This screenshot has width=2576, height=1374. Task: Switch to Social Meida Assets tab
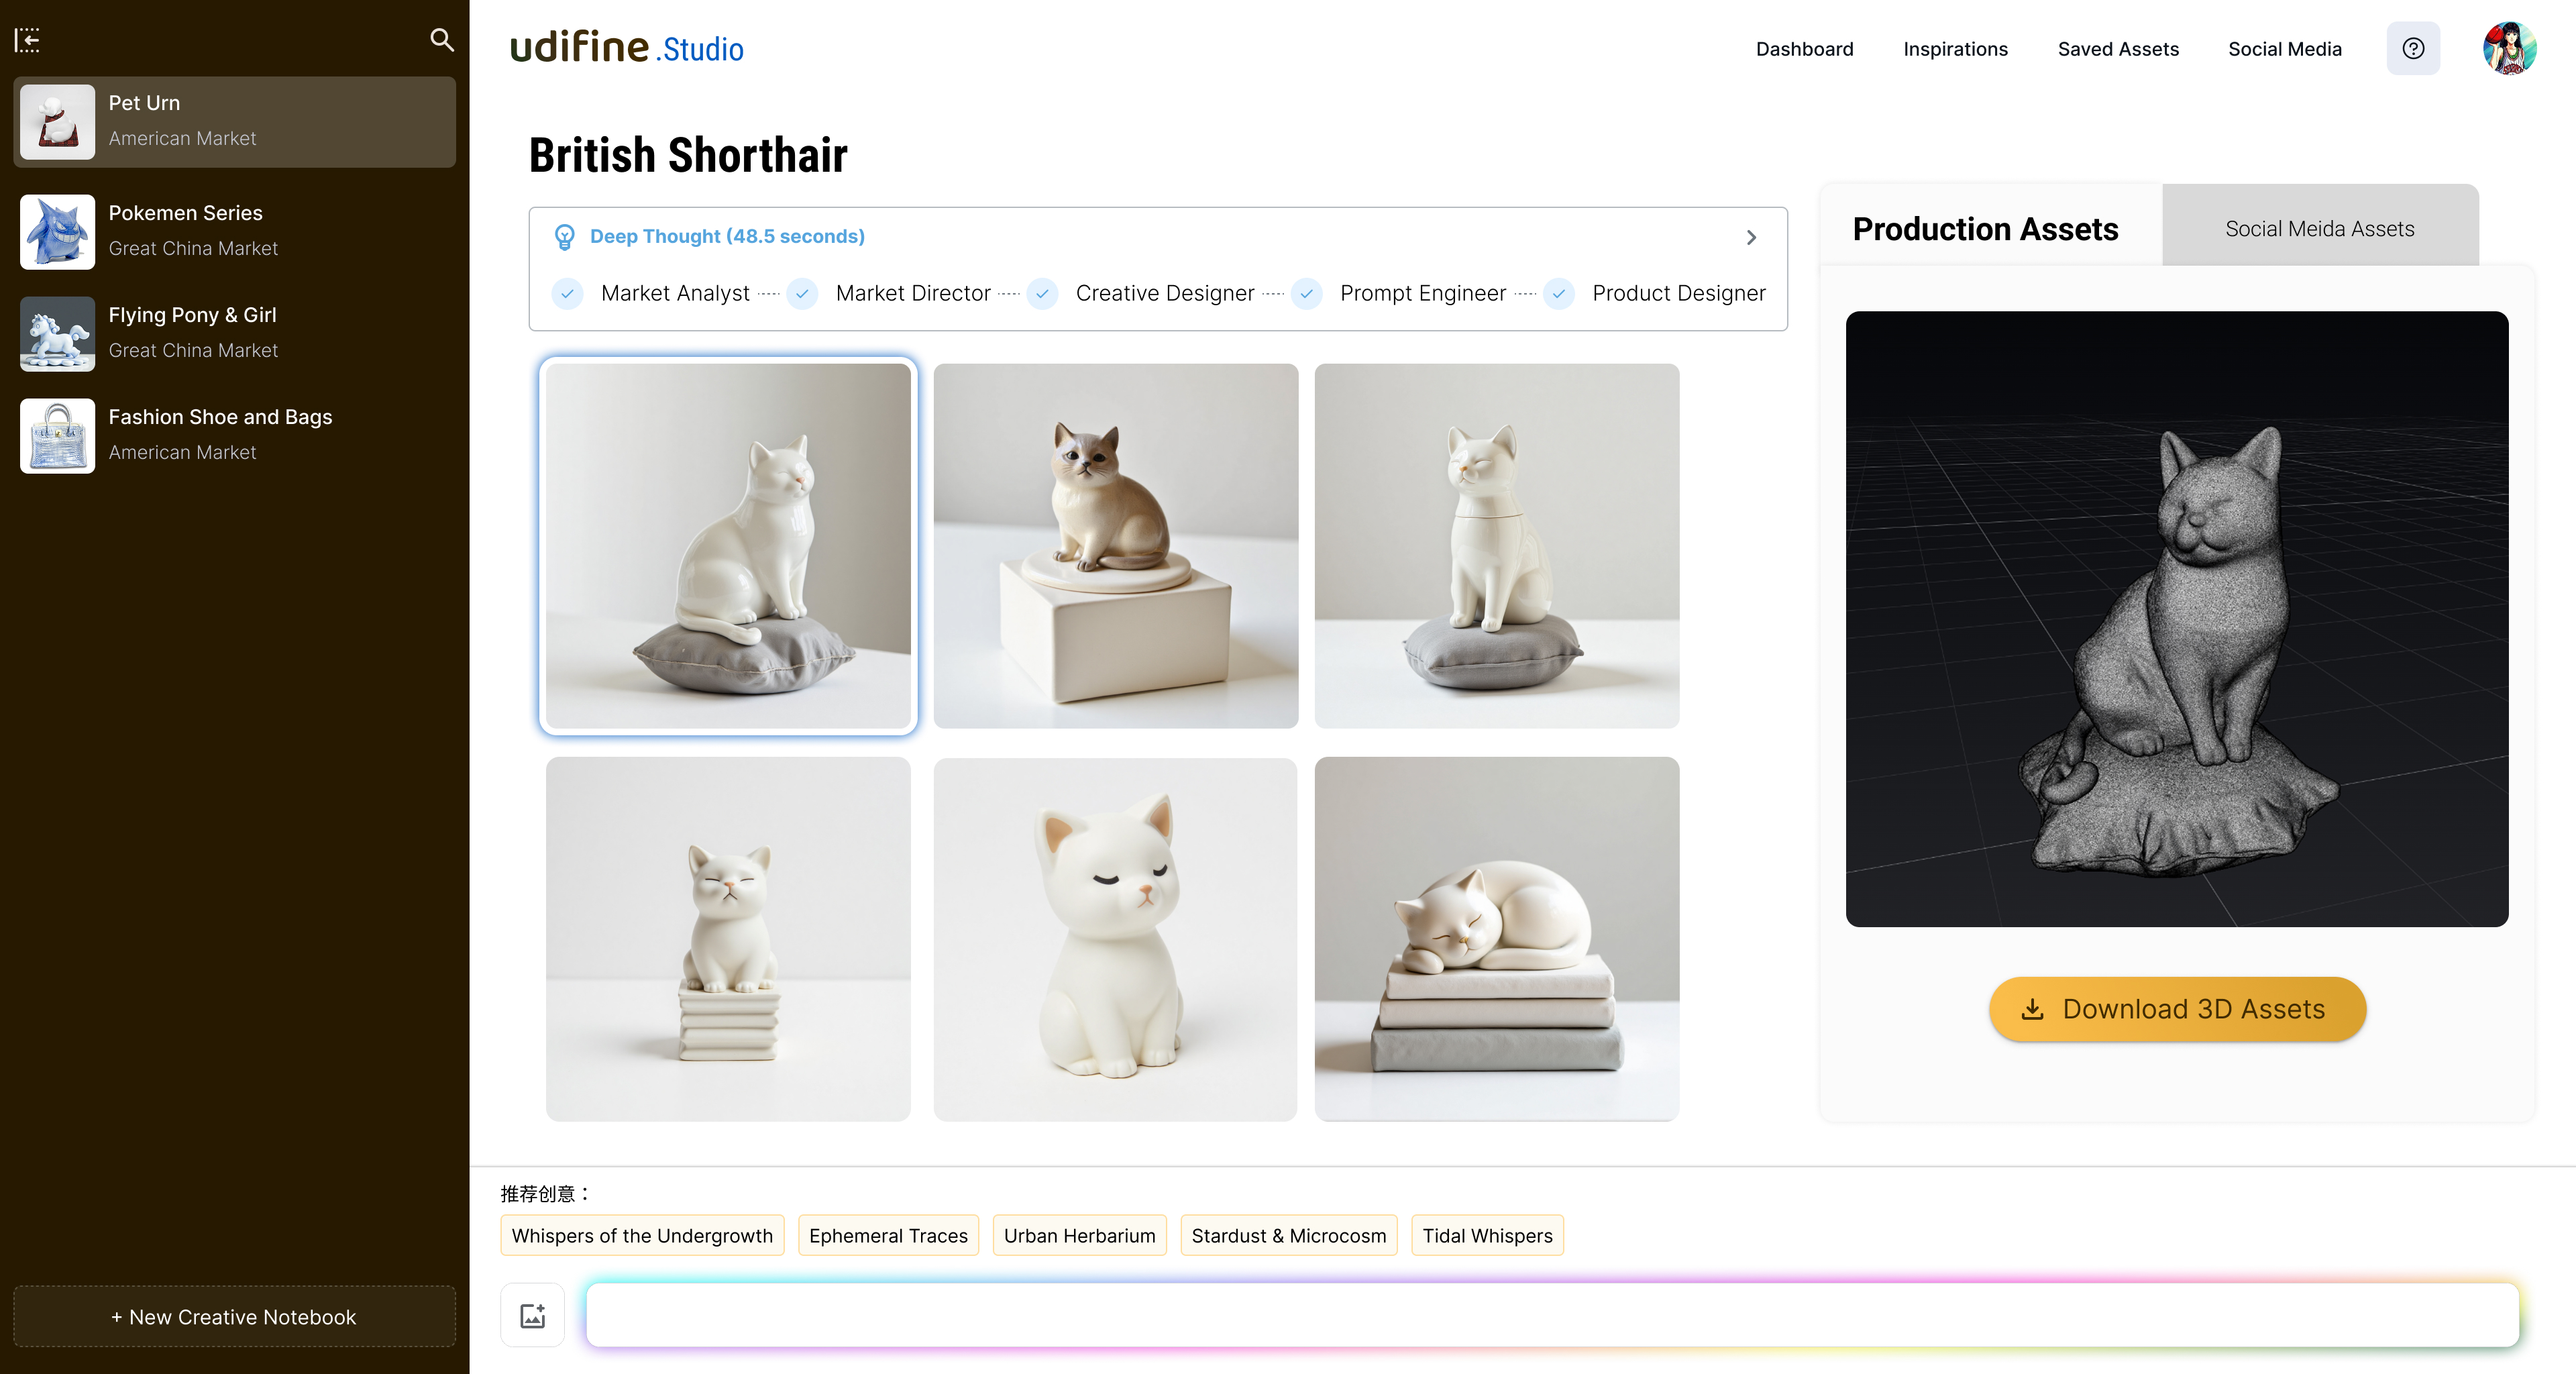(2320, 228)
